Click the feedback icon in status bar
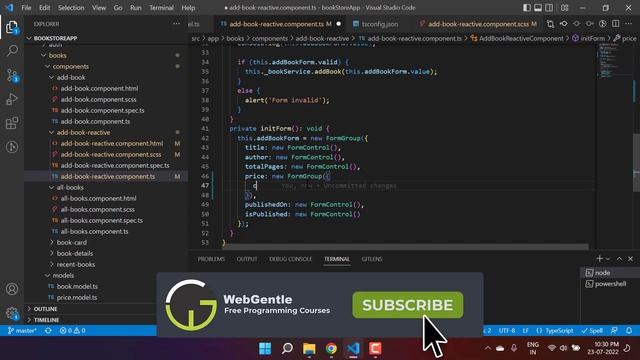 614,331
